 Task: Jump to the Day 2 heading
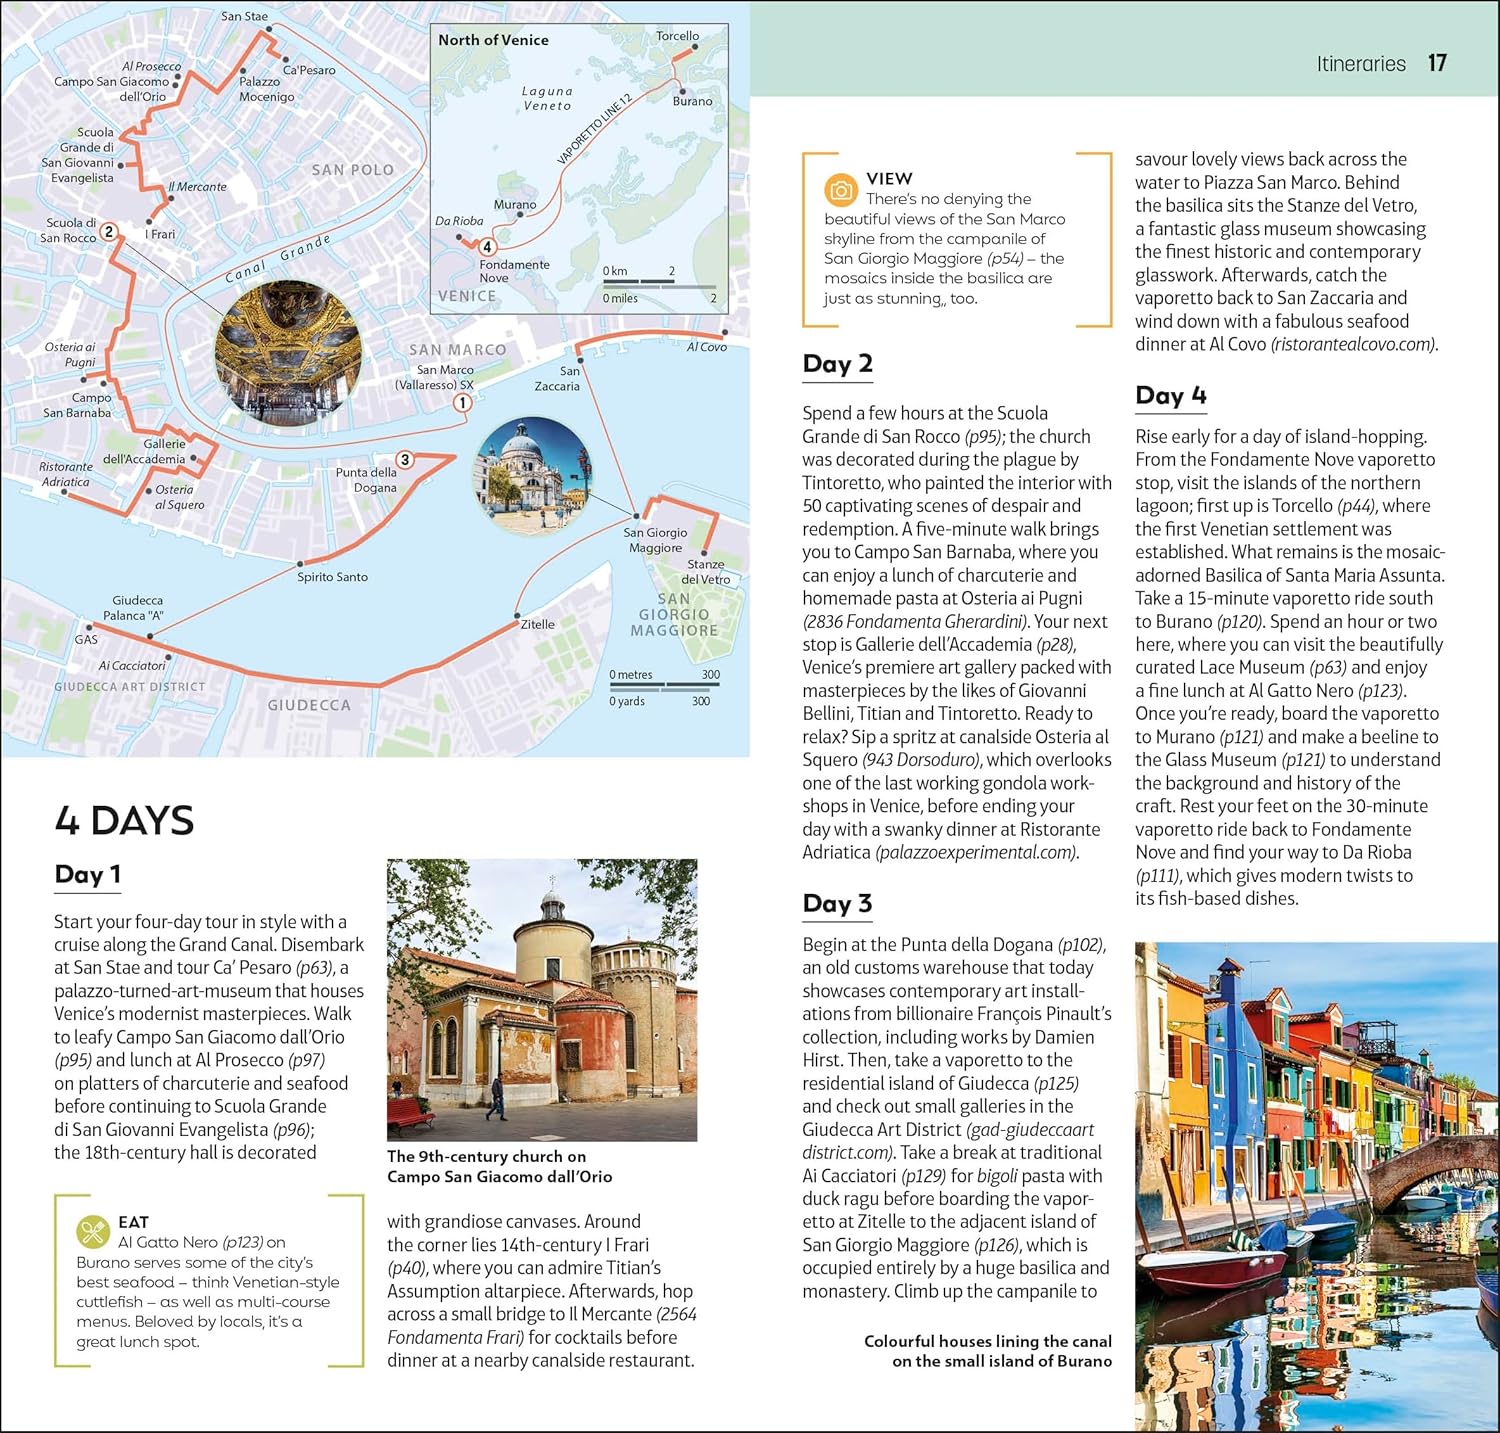point(837,364)
